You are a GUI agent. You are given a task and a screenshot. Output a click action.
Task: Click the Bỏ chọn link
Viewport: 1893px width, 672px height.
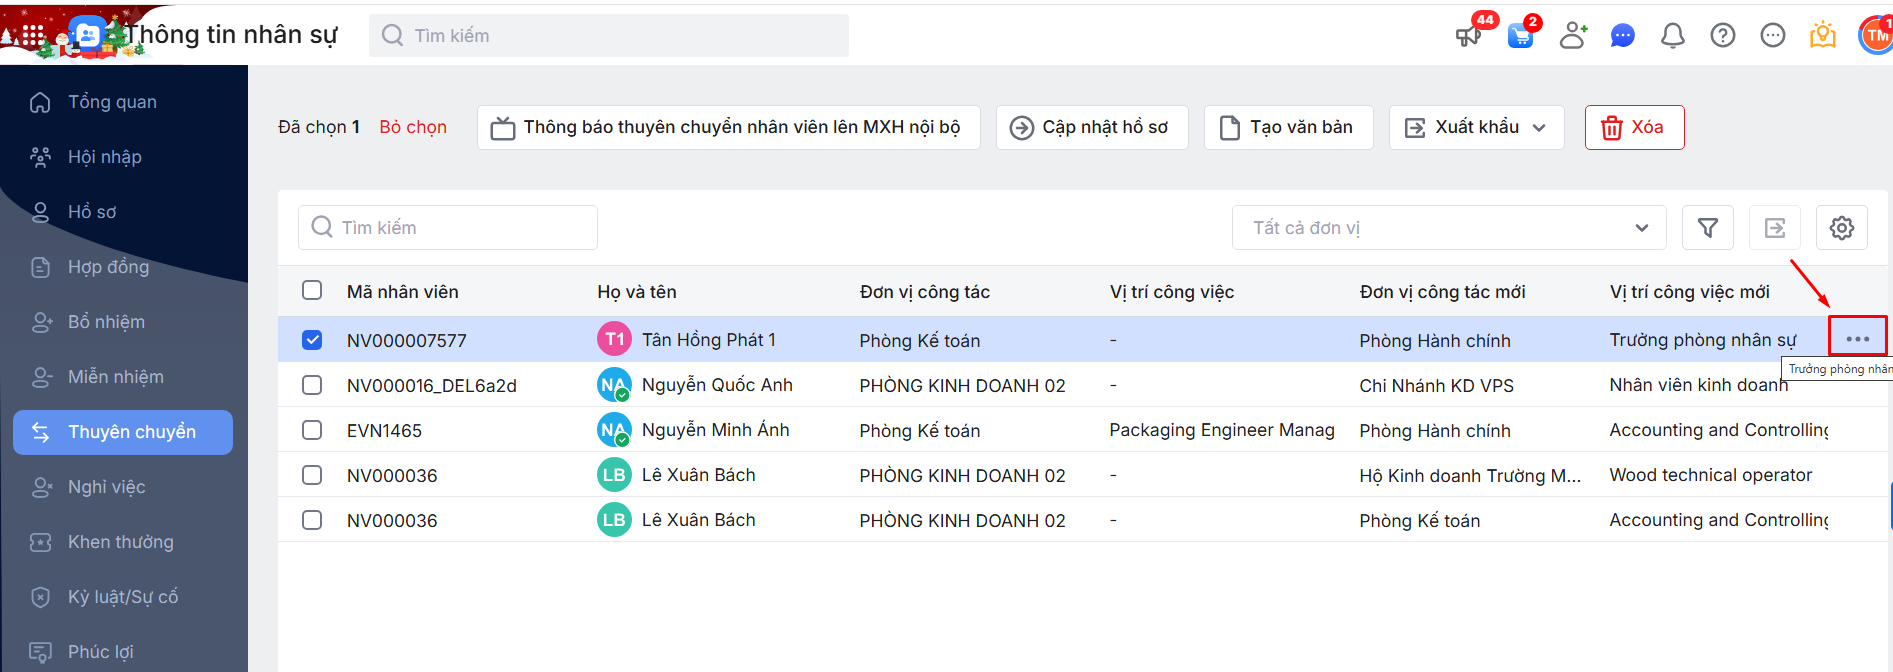[x=413, y=127]
